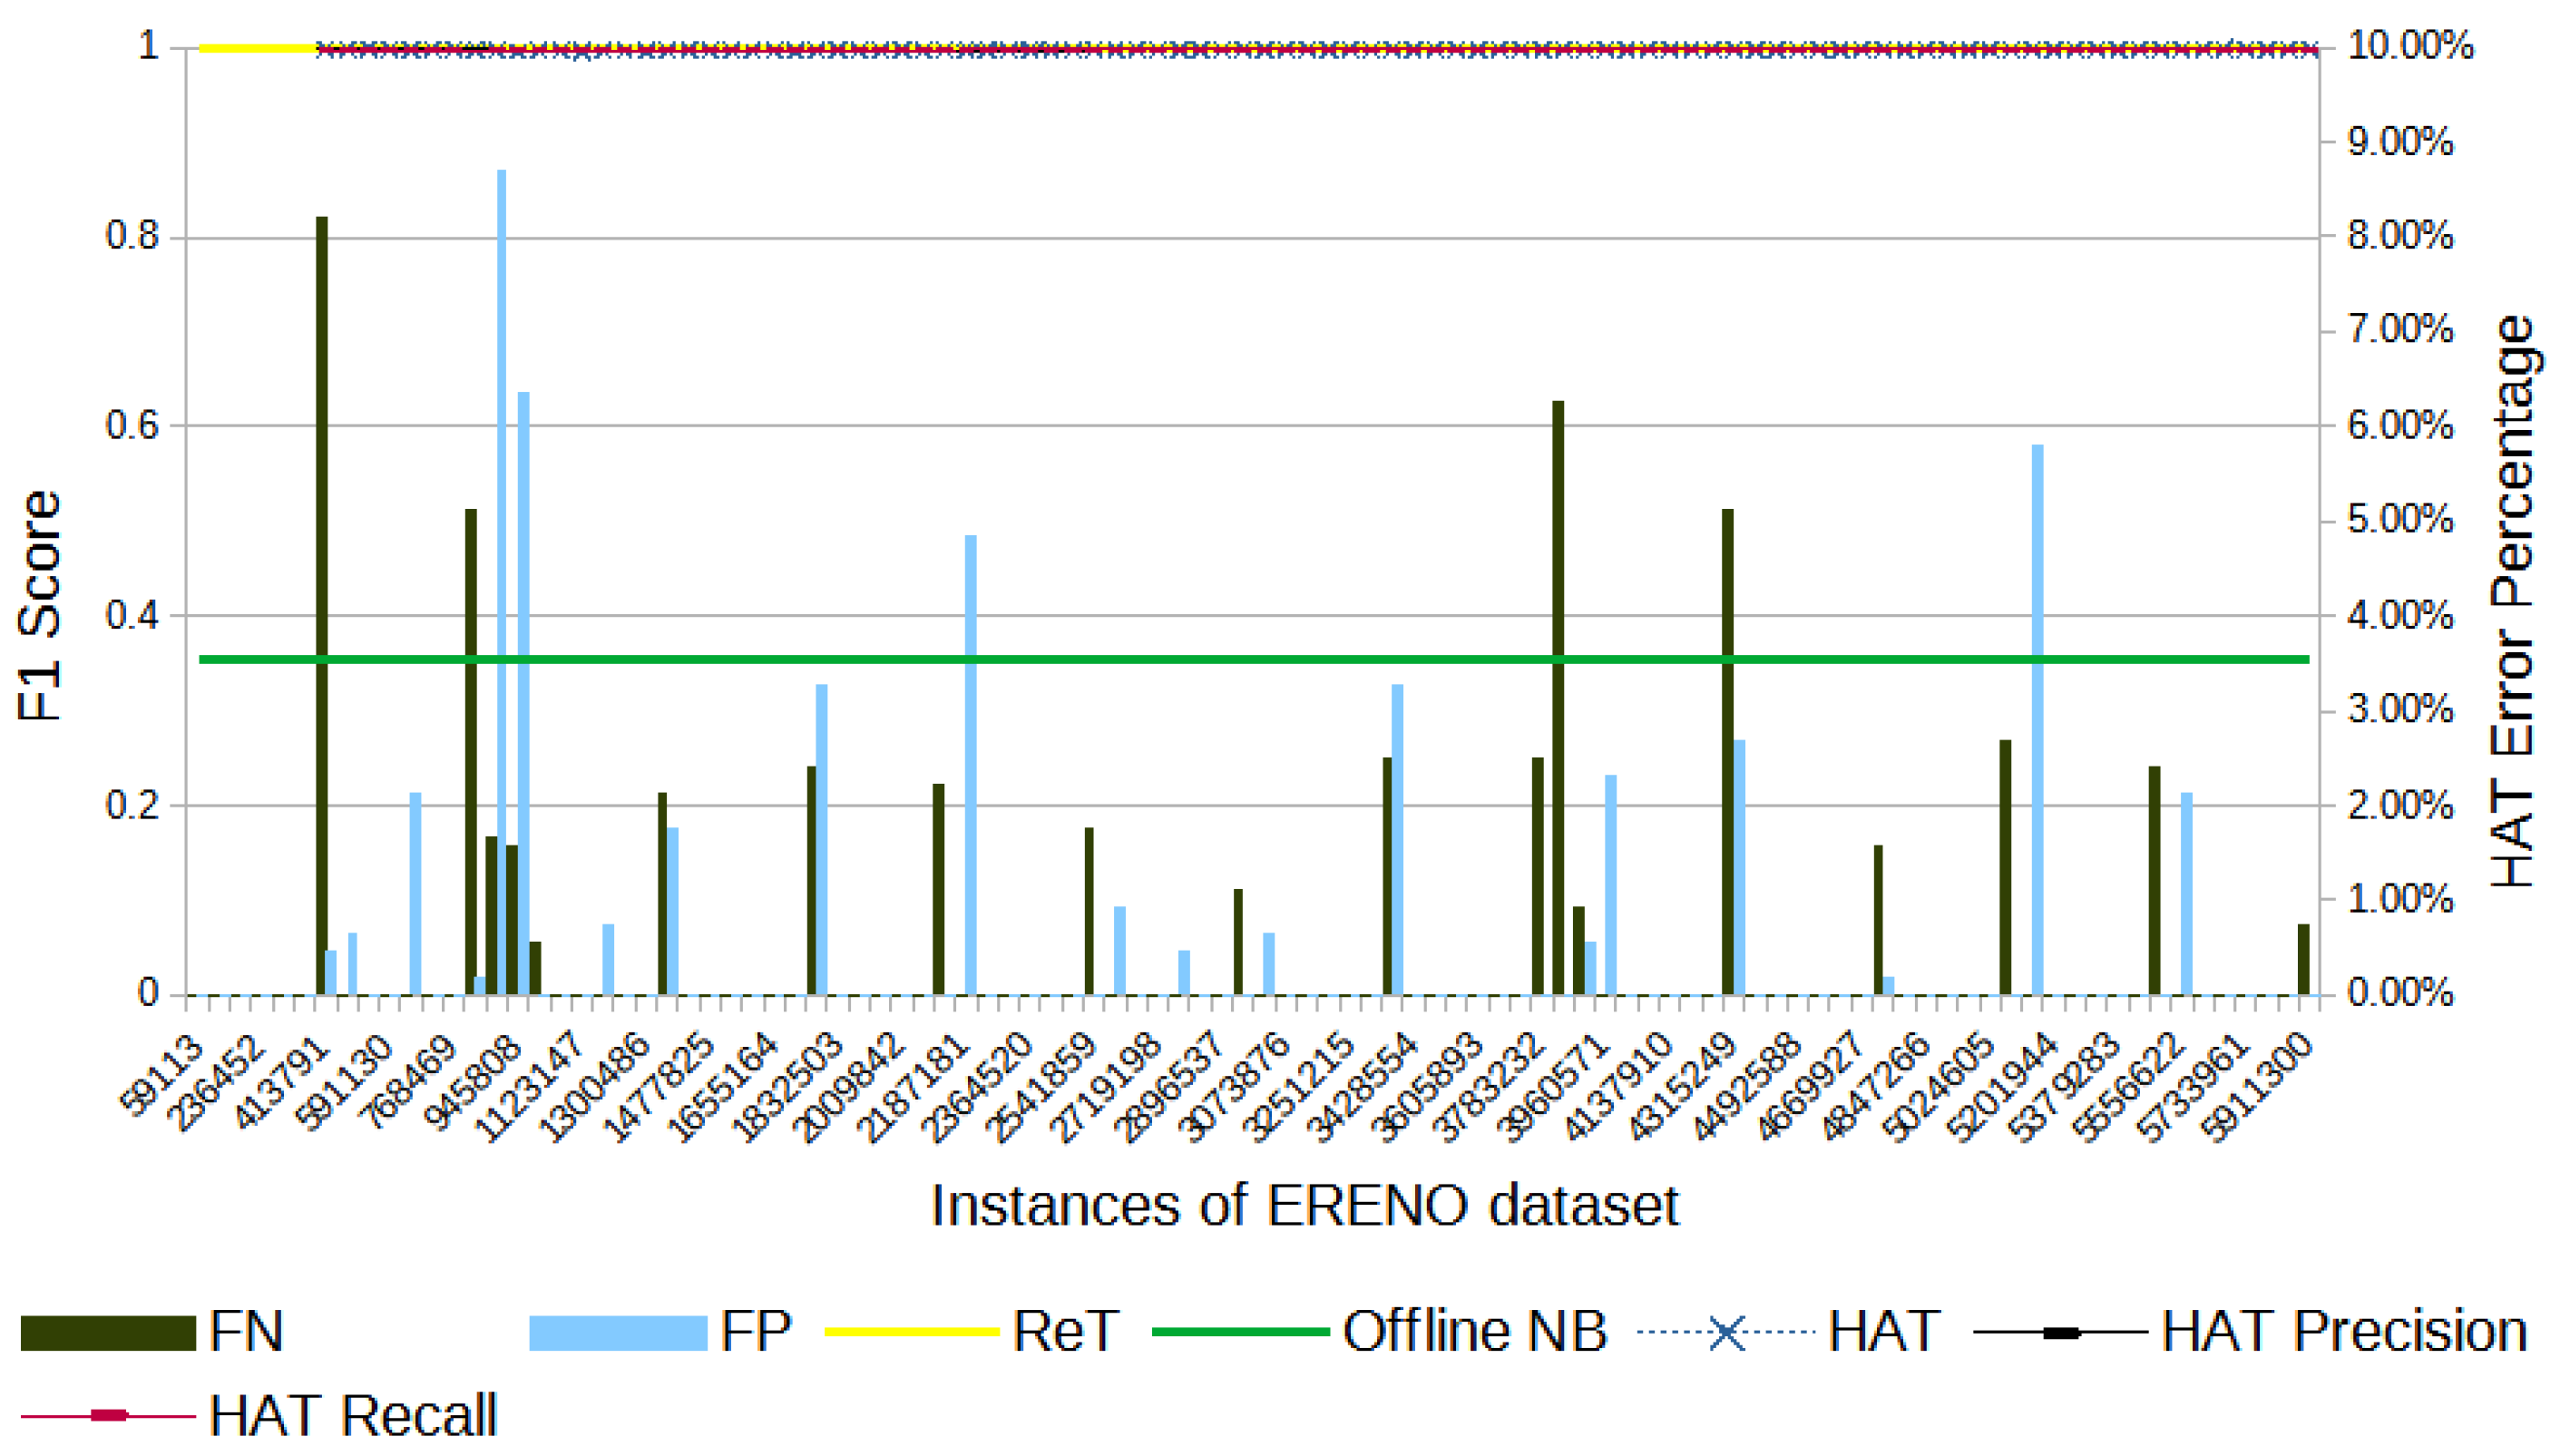Click the green Offline NB horizontal line

click(x=1255, y=660)
